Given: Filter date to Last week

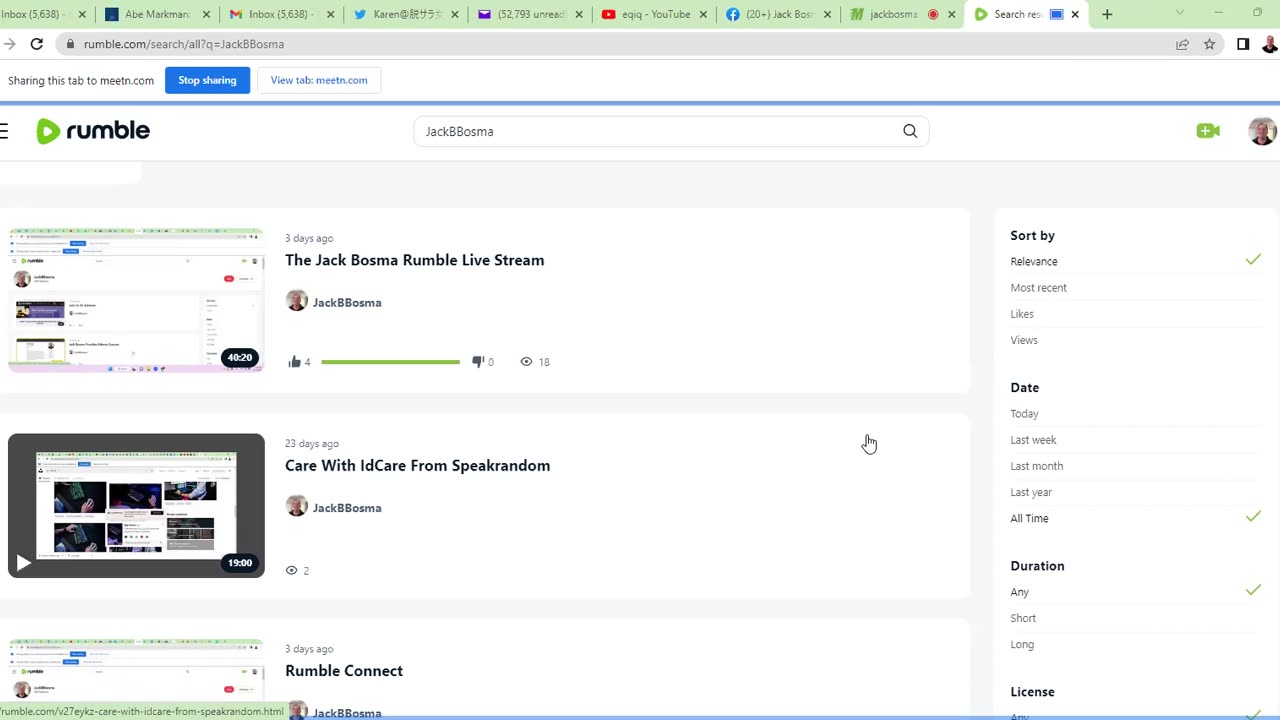Looking at the screenshot, I should click(1033, 440).
